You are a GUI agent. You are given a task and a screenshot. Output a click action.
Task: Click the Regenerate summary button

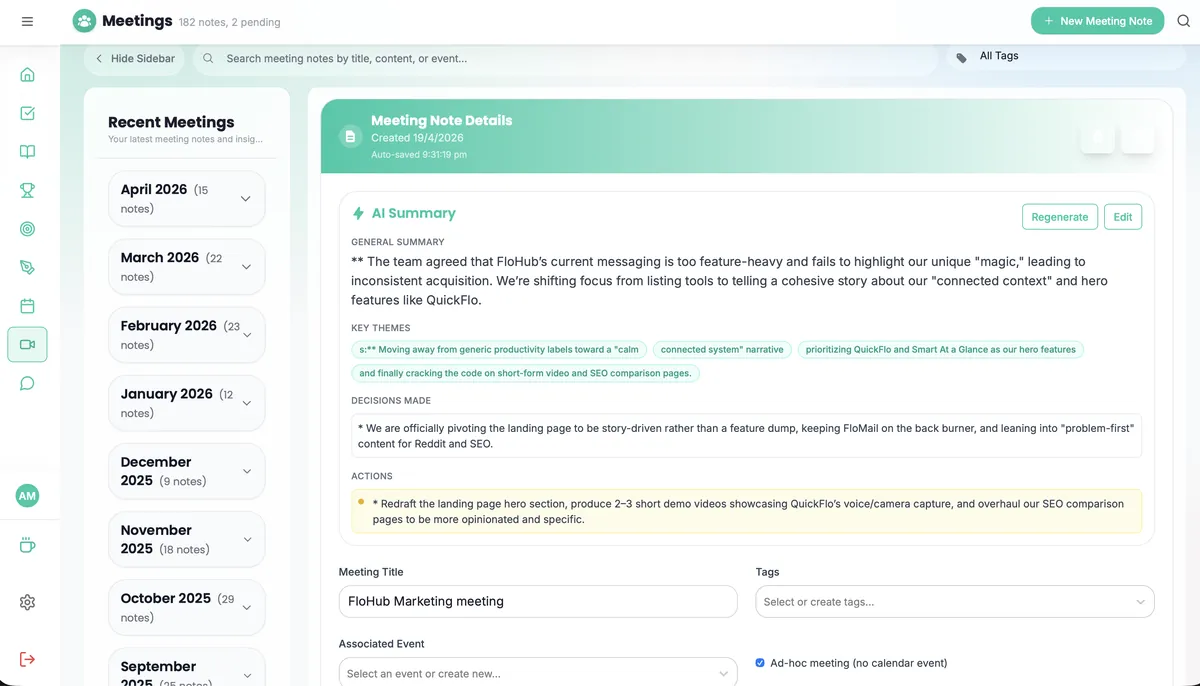pyautogui.click(x=1060, y=217)
